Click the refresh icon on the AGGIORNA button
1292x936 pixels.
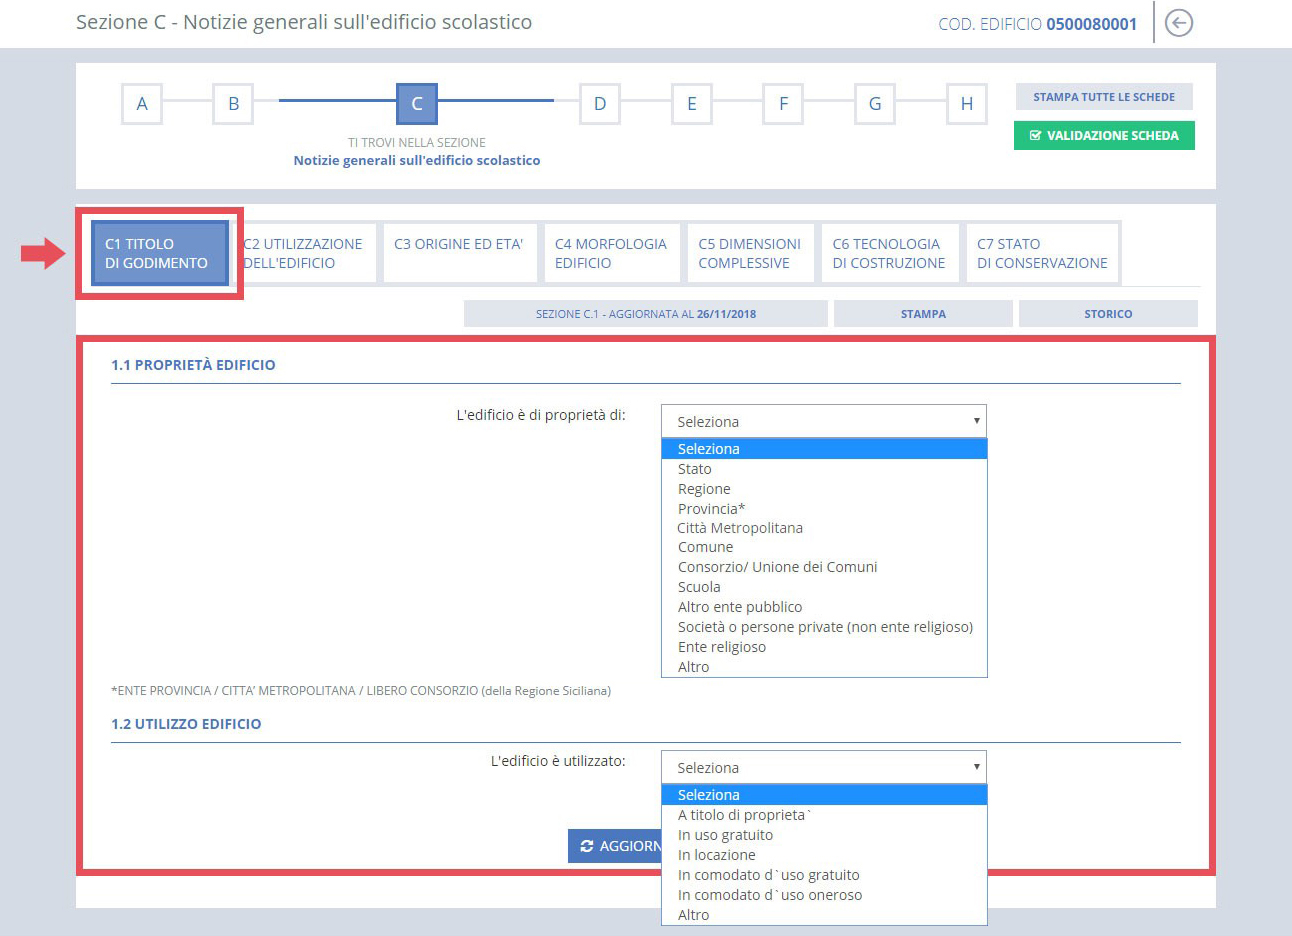(589, 846)
